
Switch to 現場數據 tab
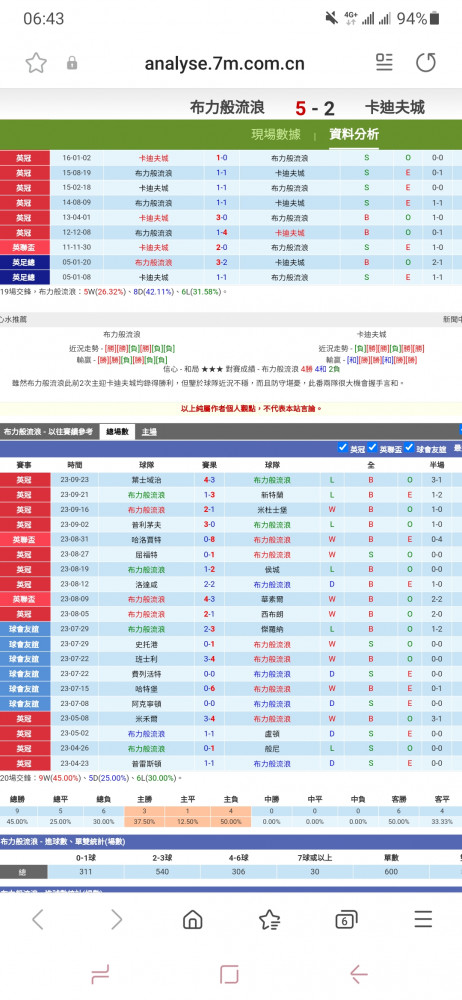point(276,135)
